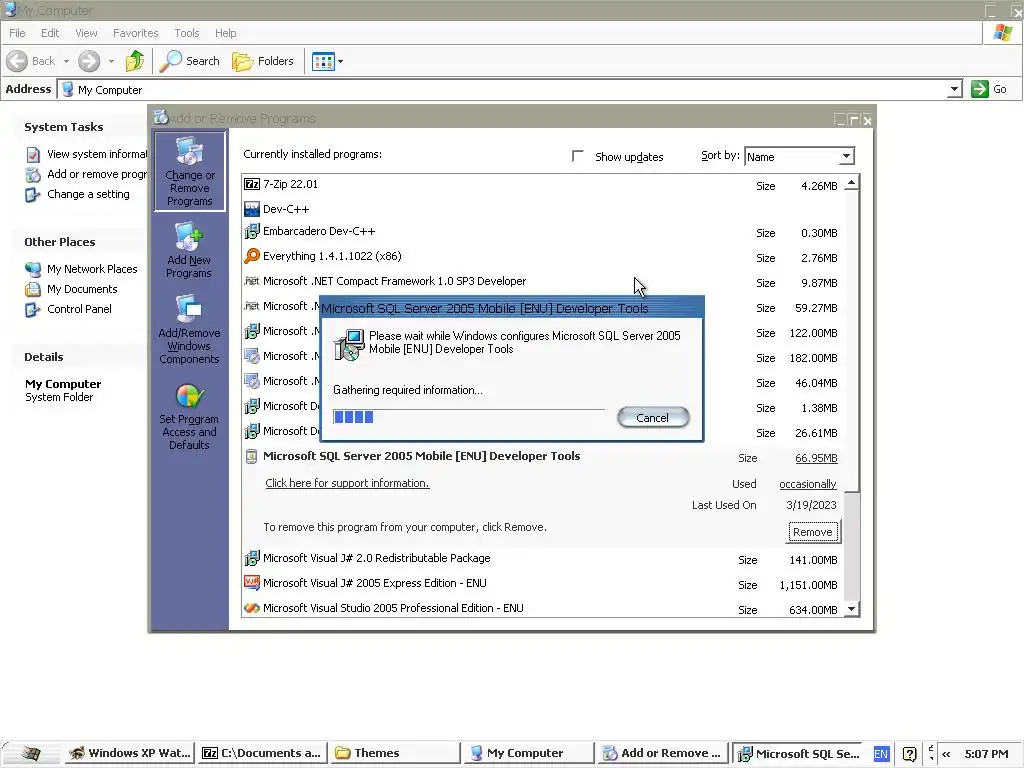This screenshot has width=1024, height=768.
Task: Open the Back history dropdown arrow
Action: click(x=66, y=61)
